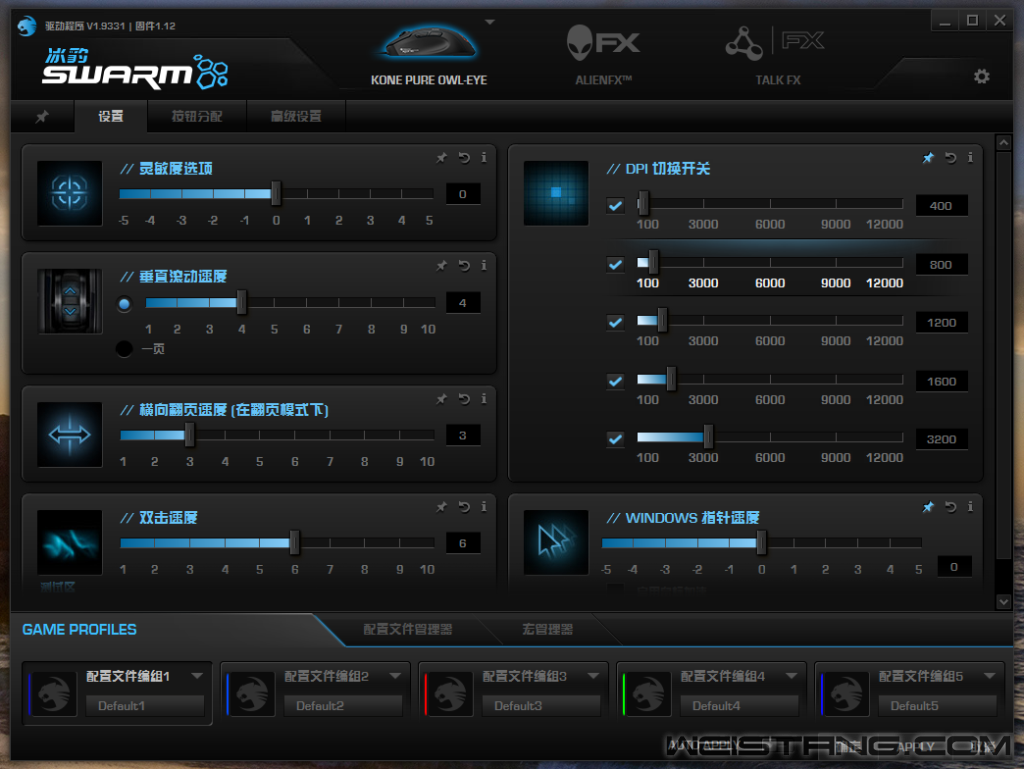Reset the 双击速度 double-click speed
This screenshot has height=769, width=1024.
click(464, 507)
